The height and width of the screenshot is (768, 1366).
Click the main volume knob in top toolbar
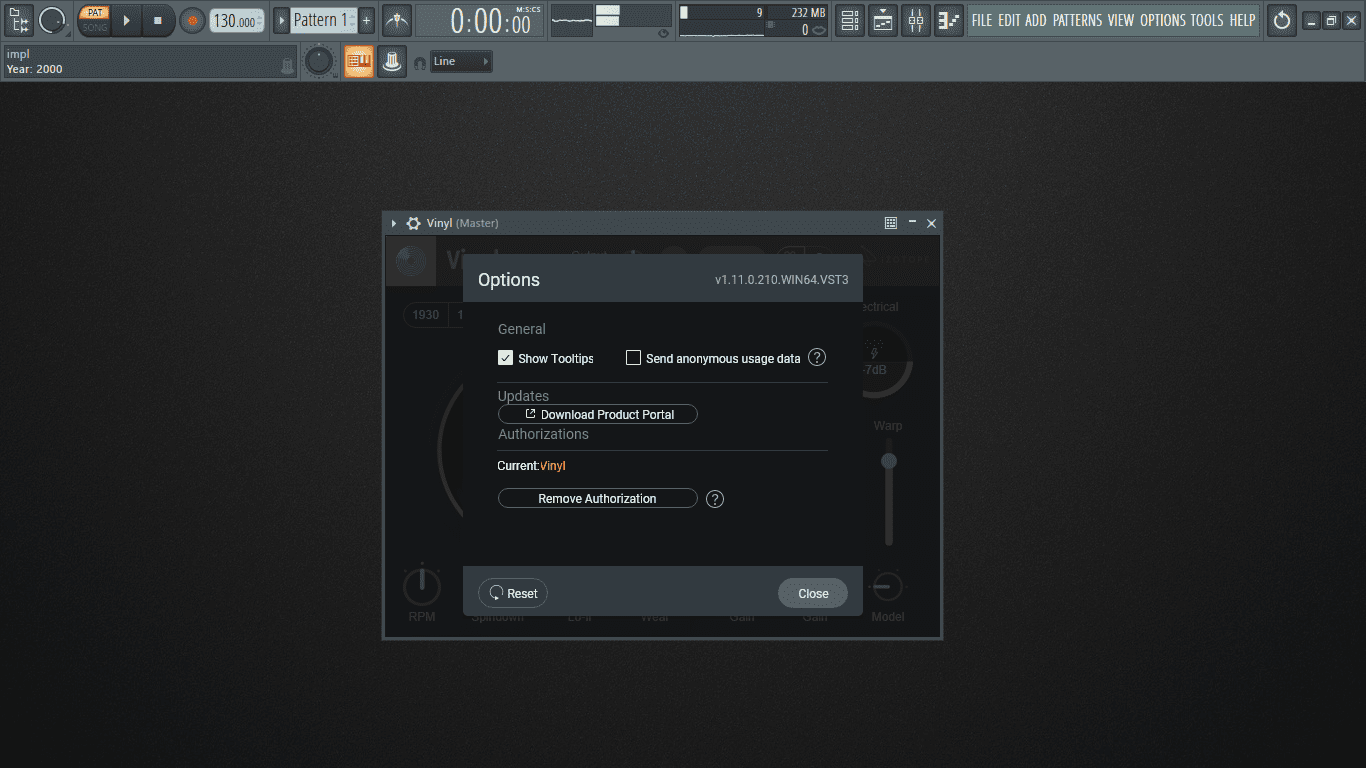pyautogui.click(x=52, y=19)
